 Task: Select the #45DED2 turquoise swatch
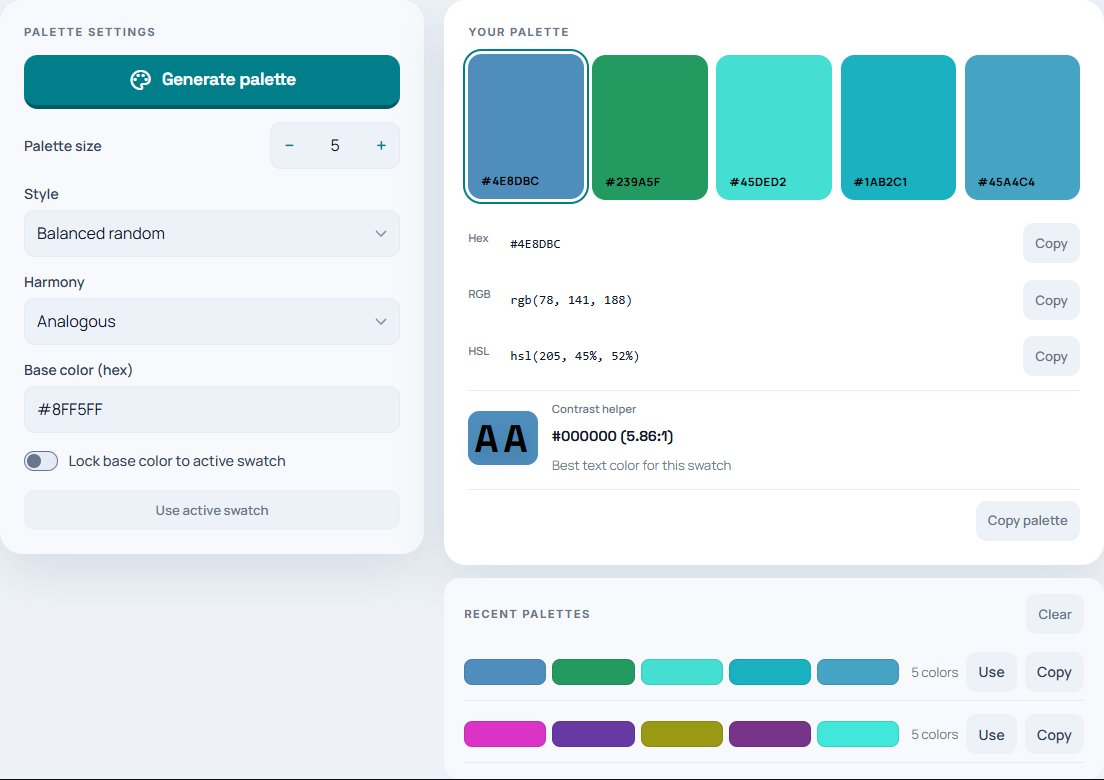[x=774, y=127]
